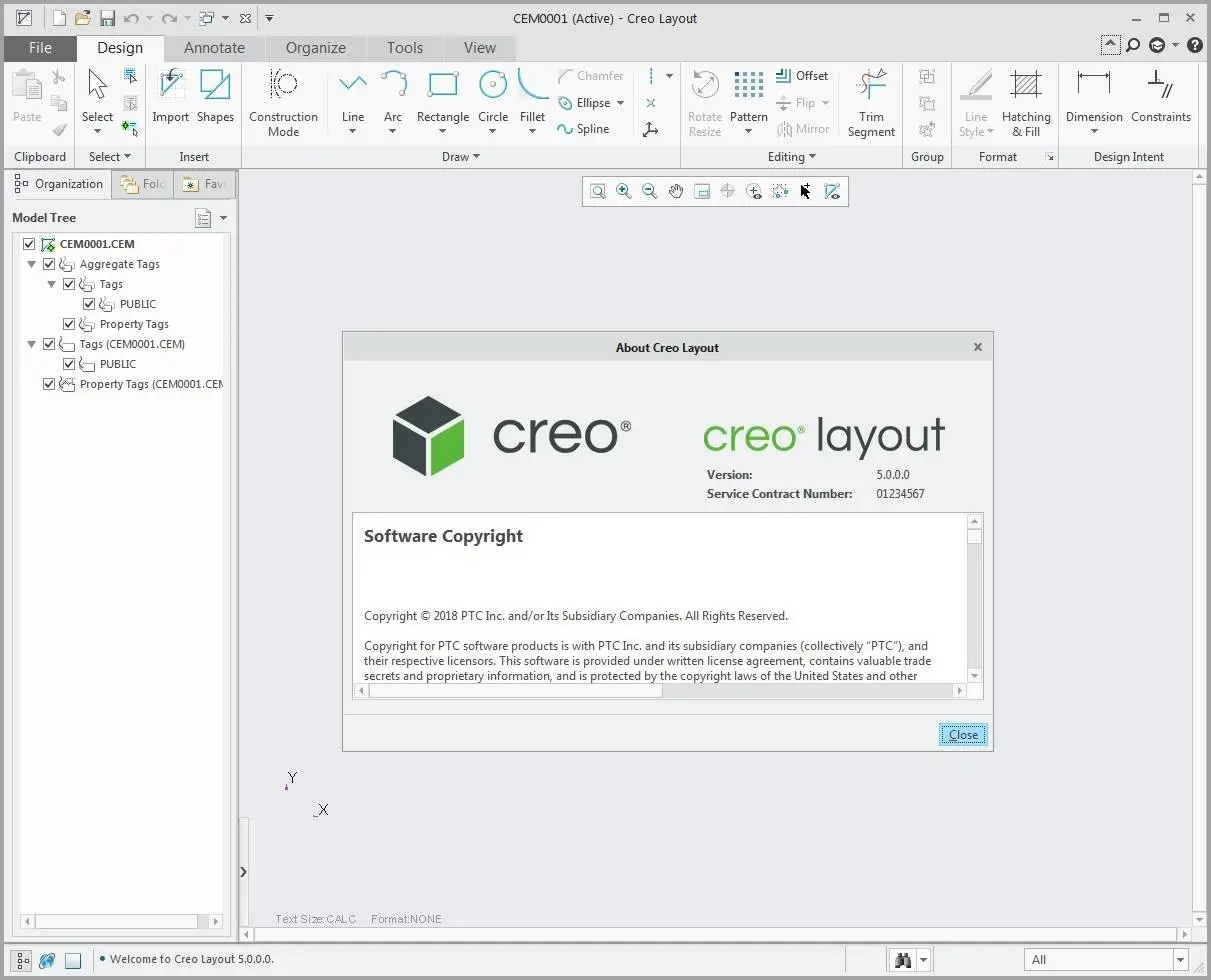Image resolution: width=1211 pixels, height=980 pixels.
Task: Click the Spline tool
Action: tap(583, 129)
